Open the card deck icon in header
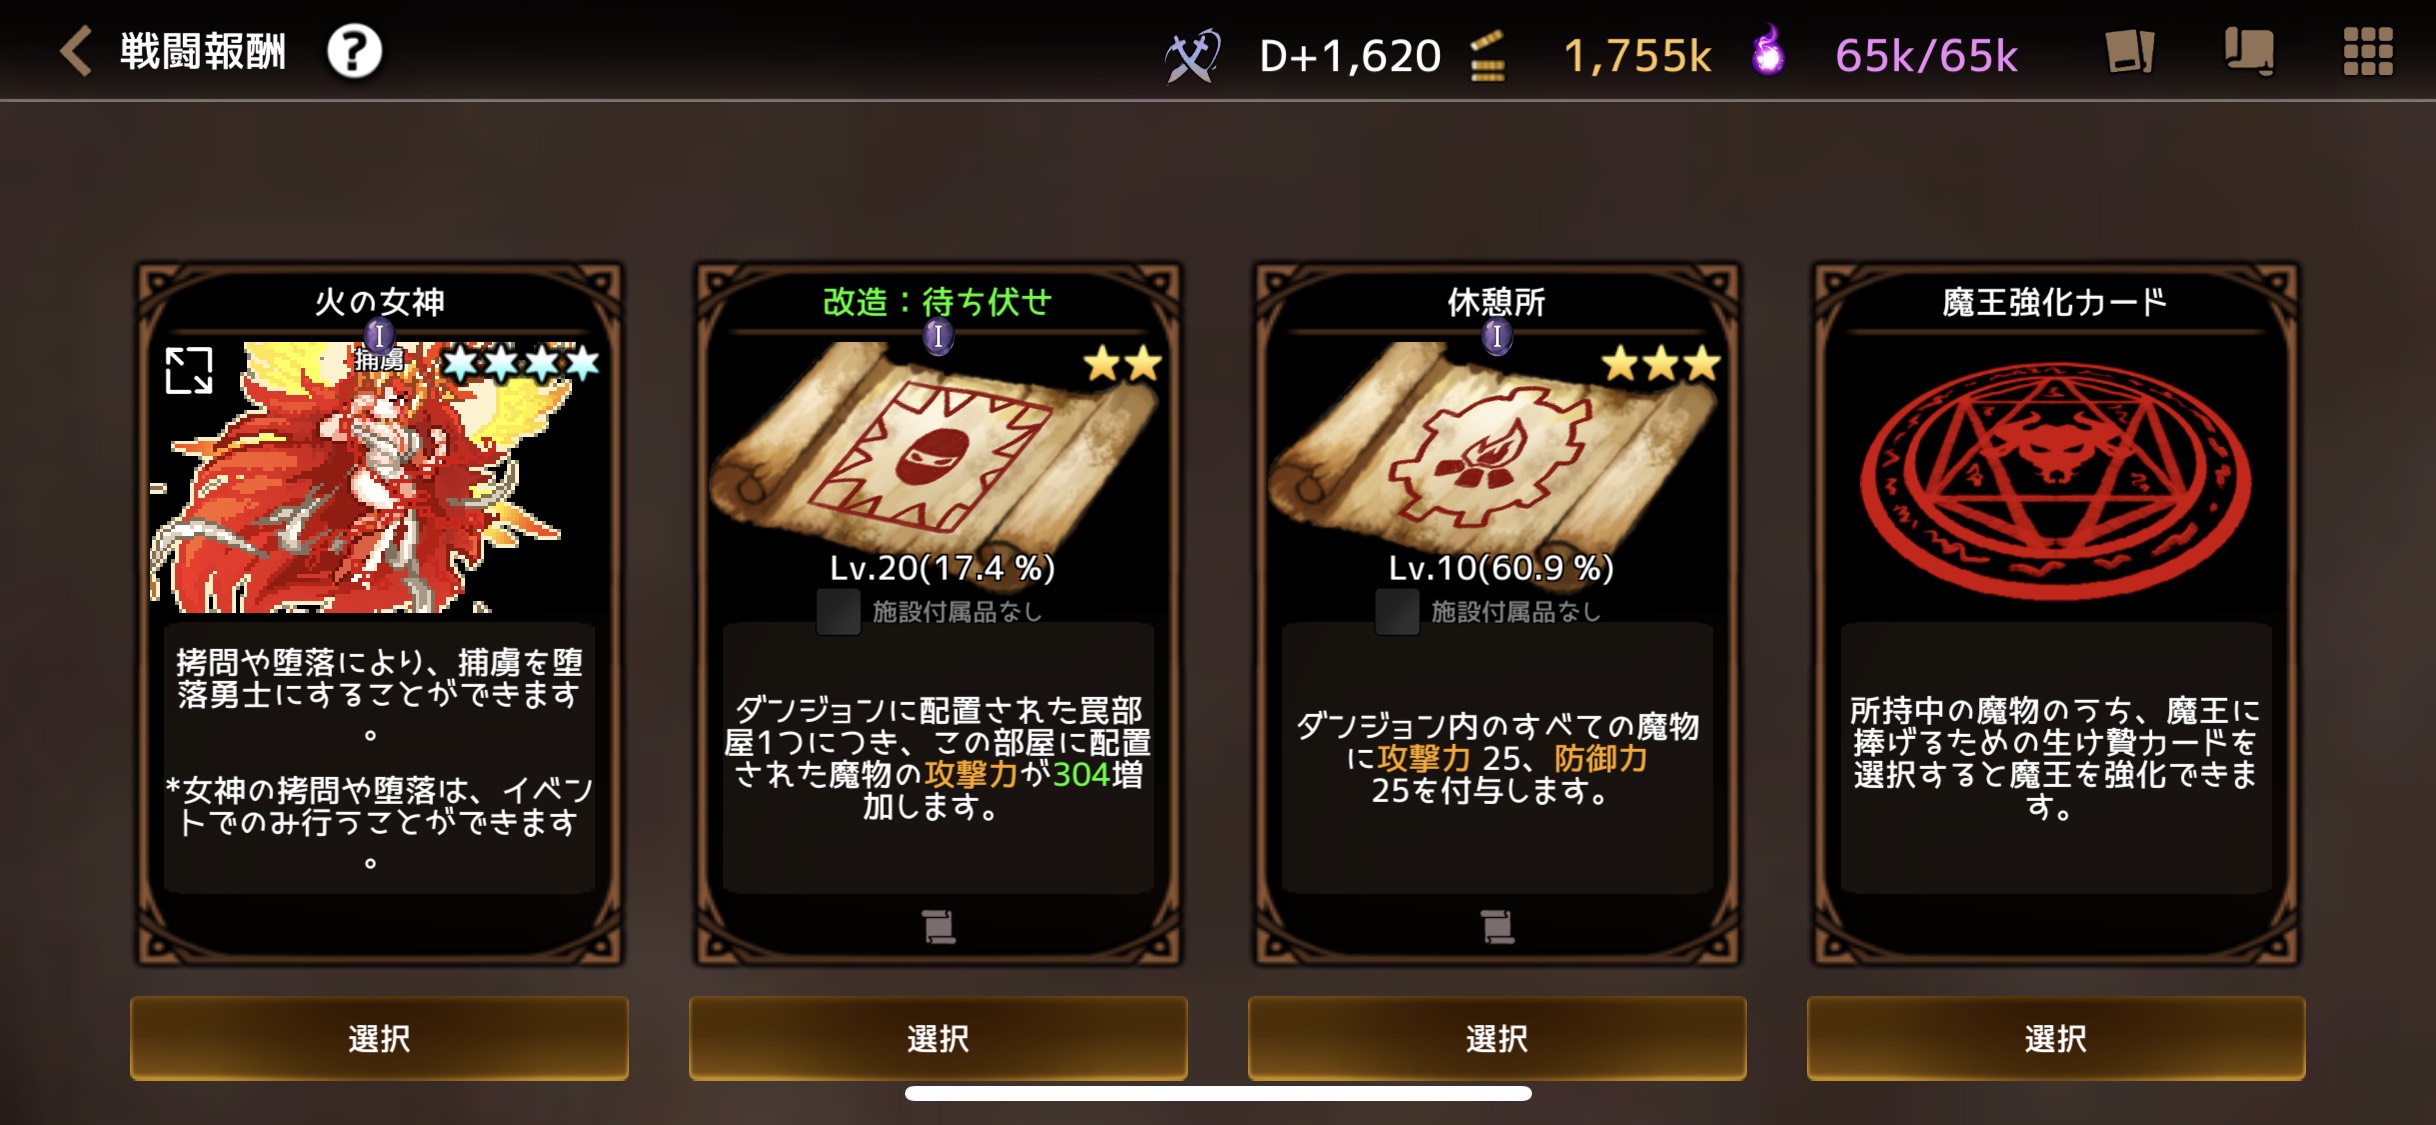This screenshot has width=2436, height=1125. pos(2130,51)
